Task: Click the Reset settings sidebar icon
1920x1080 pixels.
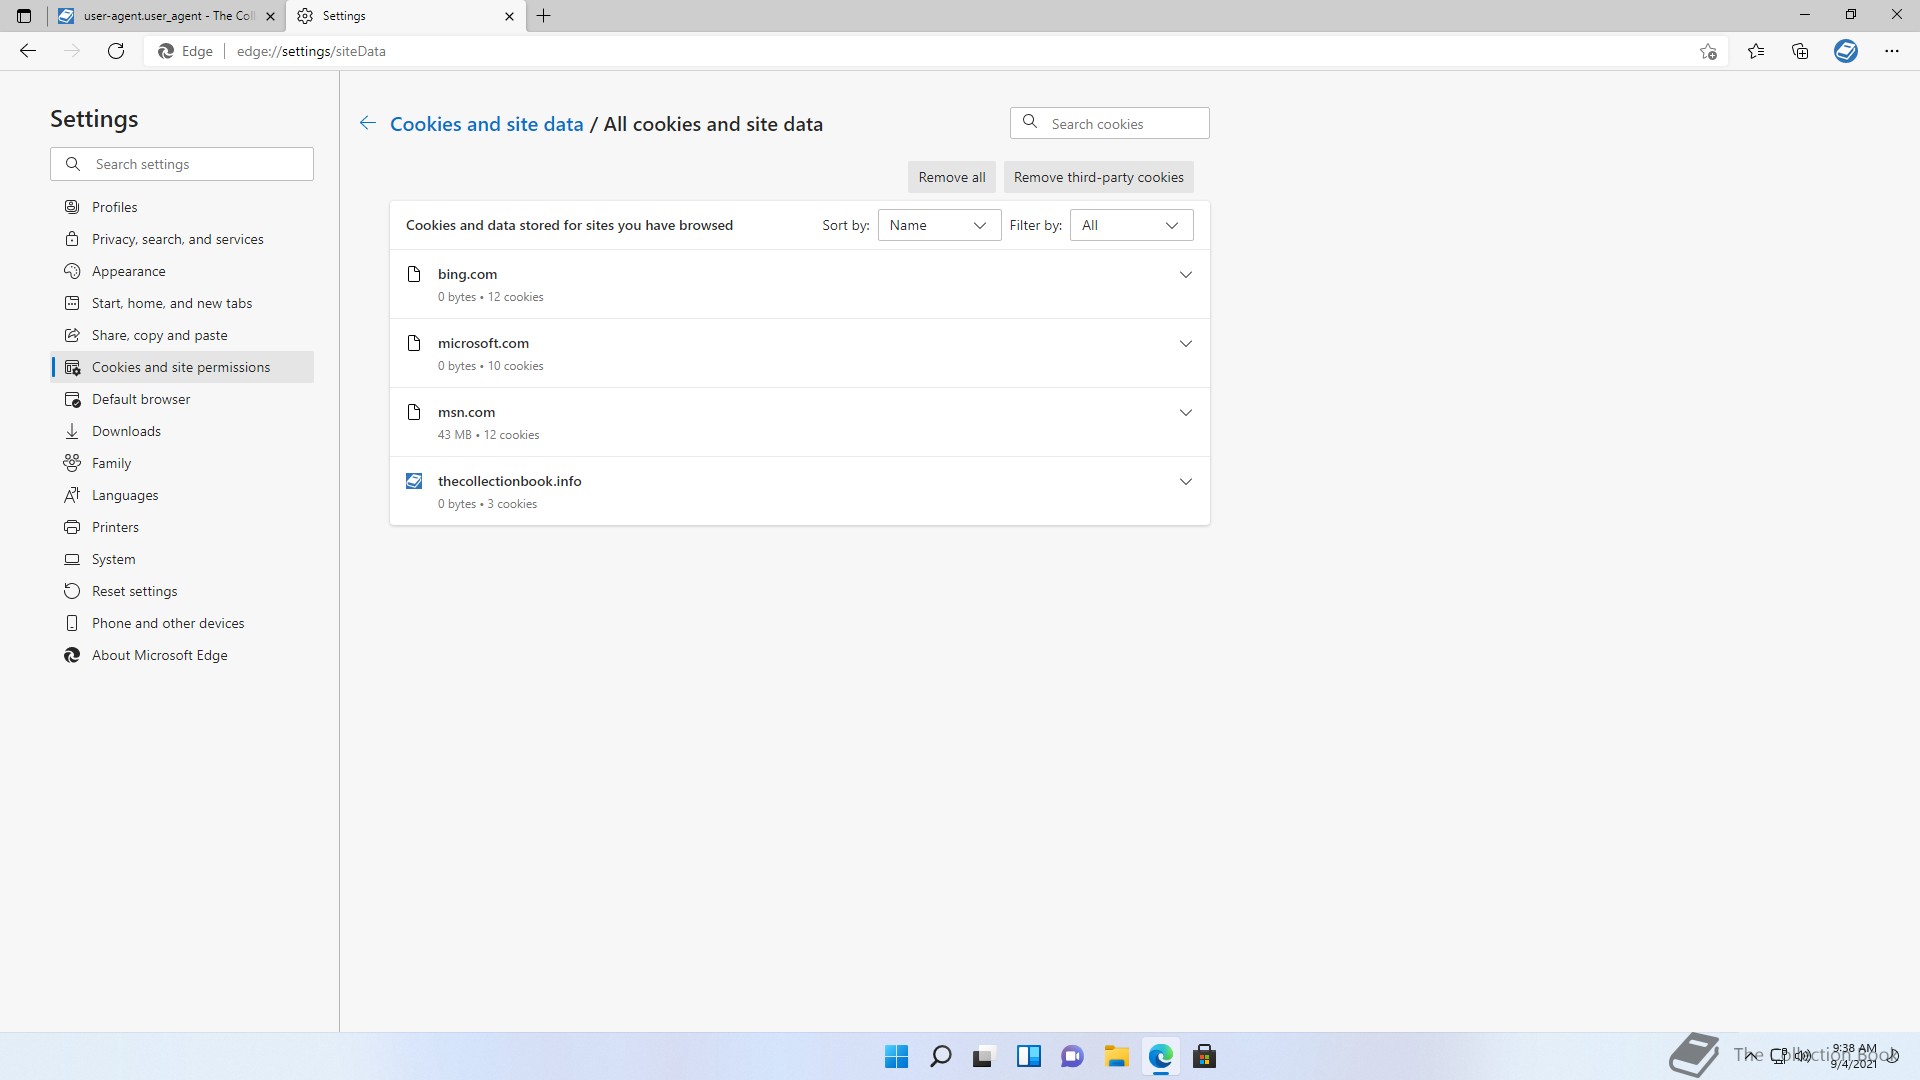Action: 72,591
